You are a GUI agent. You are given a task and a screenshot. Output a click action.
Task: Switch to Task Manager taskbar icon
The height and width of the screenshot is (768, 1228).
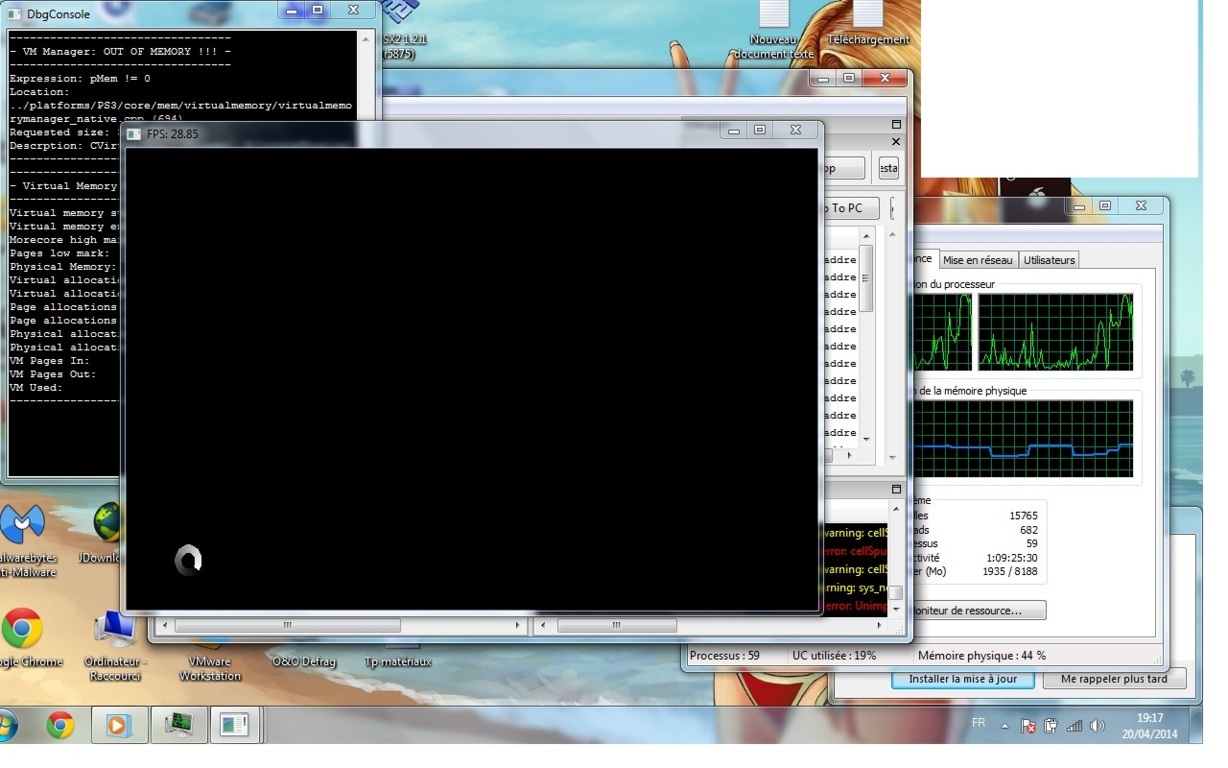point(179,725)
